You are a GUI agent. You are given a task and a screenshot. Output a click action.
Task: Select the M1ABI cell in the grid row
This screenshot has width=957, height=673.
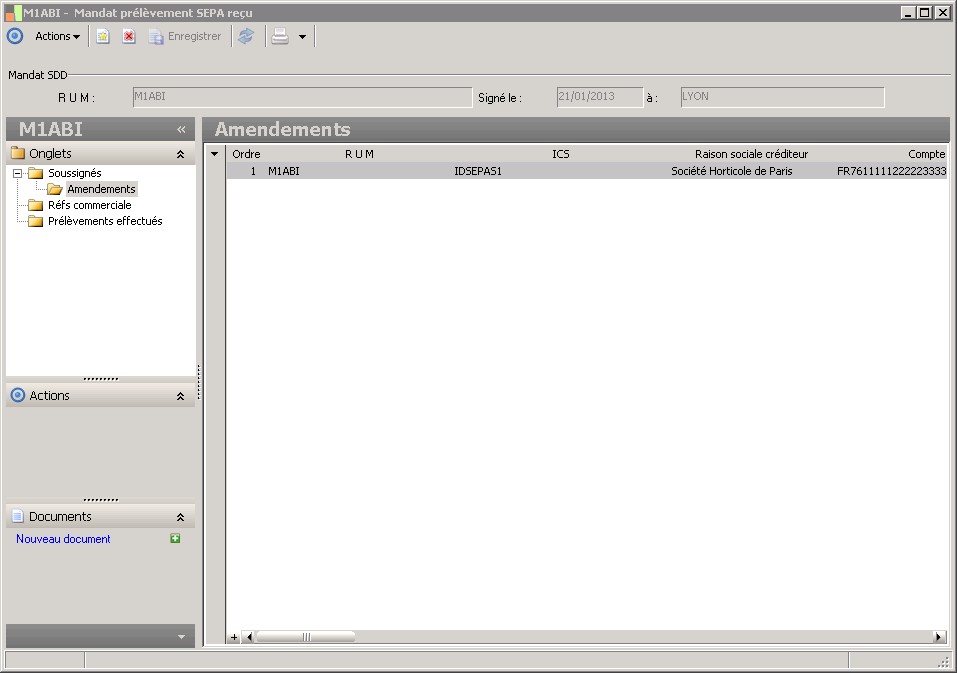284,171
